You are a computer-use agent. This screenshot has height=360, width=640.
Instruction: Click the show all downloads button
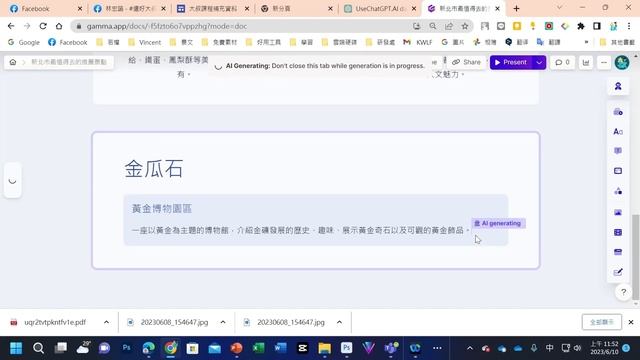(x=602, y=322)
